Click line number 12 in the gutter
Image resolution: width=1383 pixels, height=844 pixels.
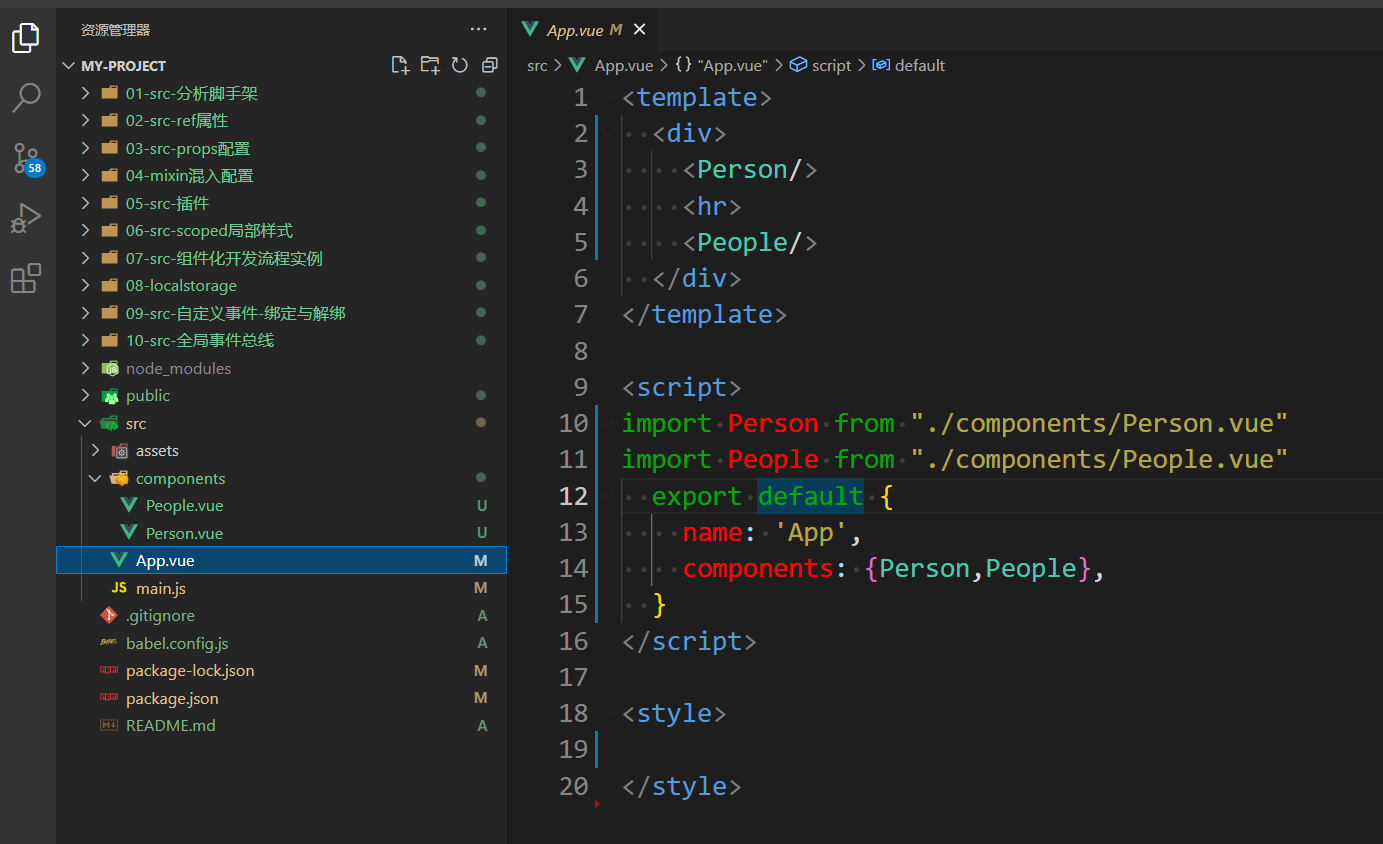point(574,496)
